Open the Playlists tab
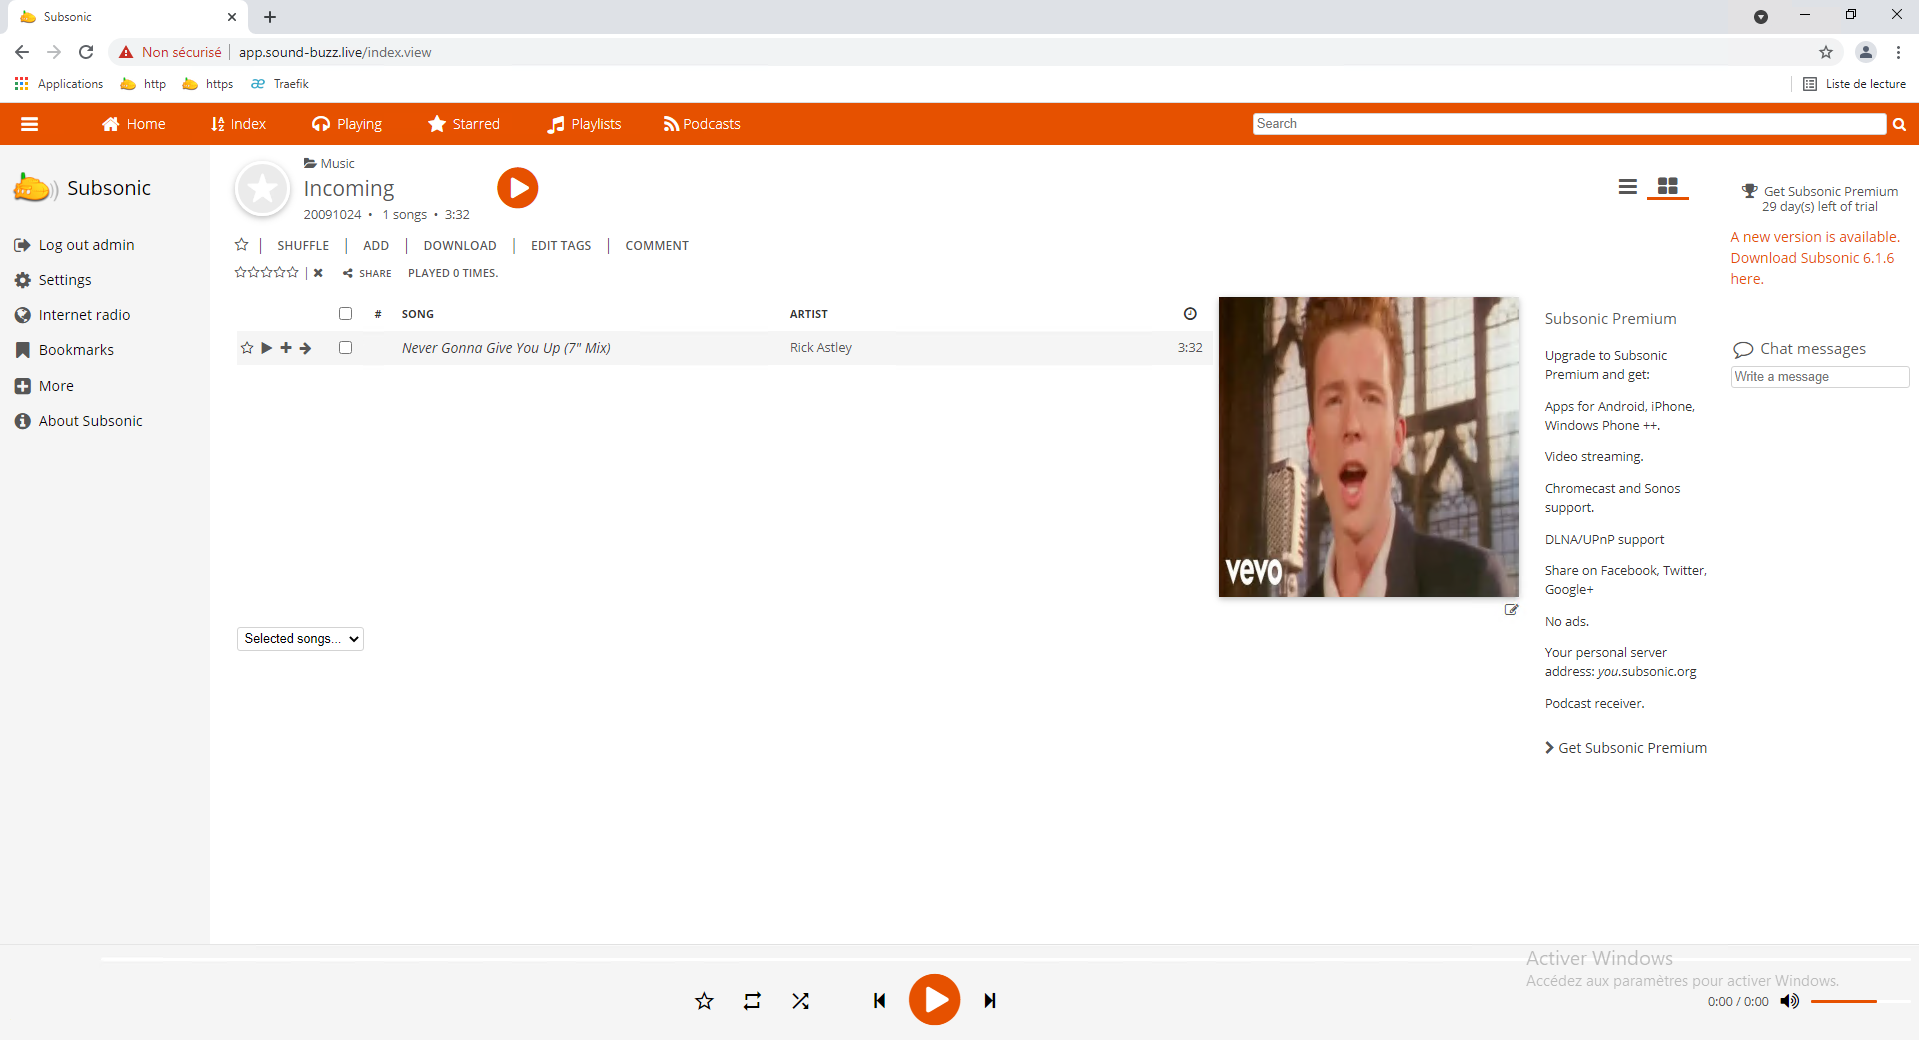The height and width of the screenshot is (1040, 1919). pos(585,124)
